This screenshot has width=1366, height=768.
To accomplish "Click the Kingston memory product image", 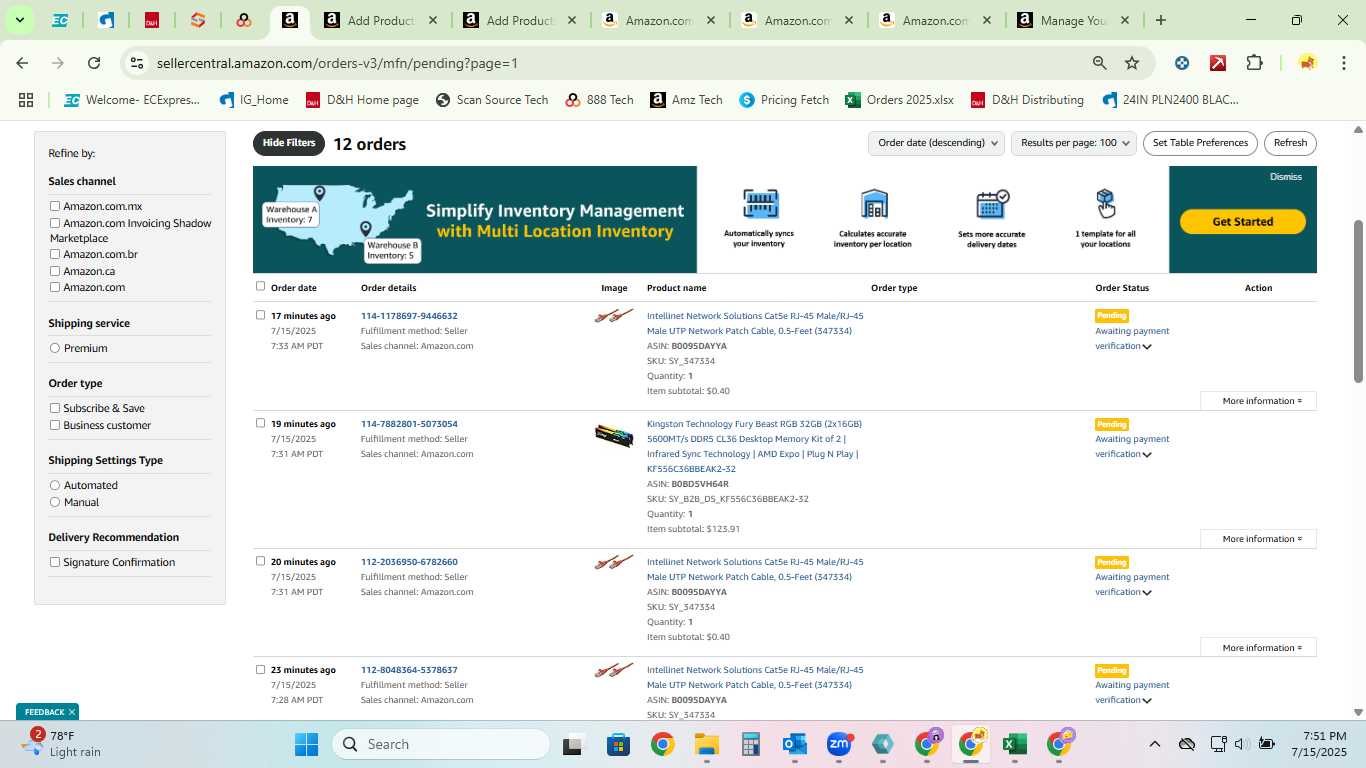I will click(x=614, y=435).
